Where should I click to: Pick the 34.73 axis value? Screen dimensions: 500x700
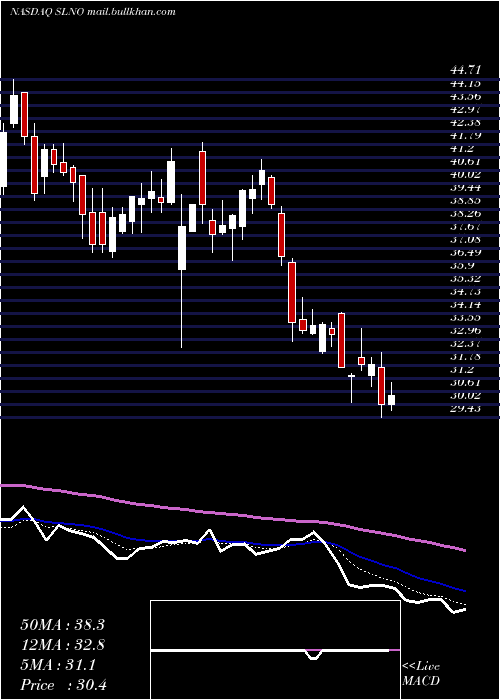point(465,292)
